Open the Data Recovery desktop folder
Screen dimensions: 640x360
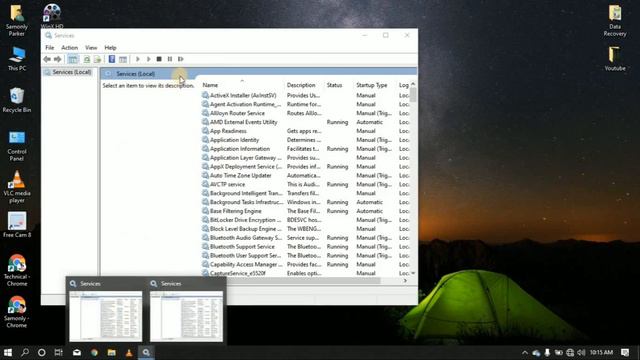click(x=615, y=21)
